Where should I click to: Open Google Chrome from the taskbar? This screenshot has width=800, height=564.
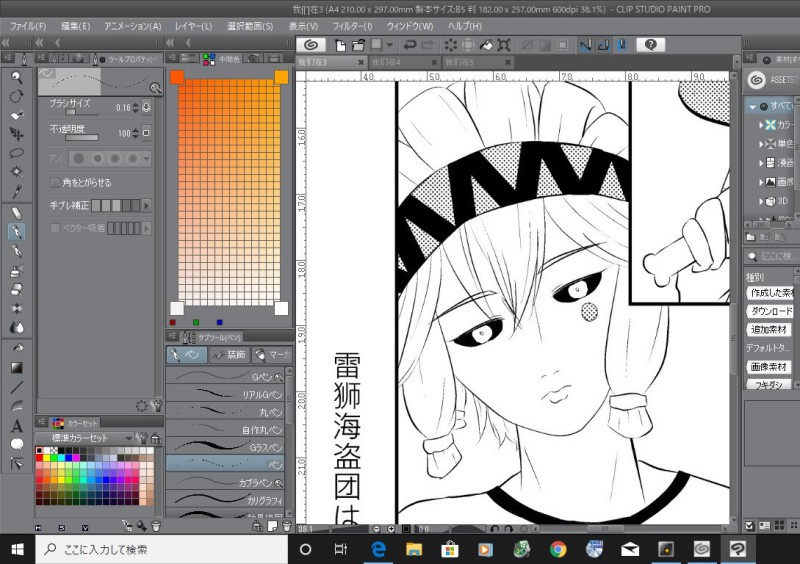(558, 549)
